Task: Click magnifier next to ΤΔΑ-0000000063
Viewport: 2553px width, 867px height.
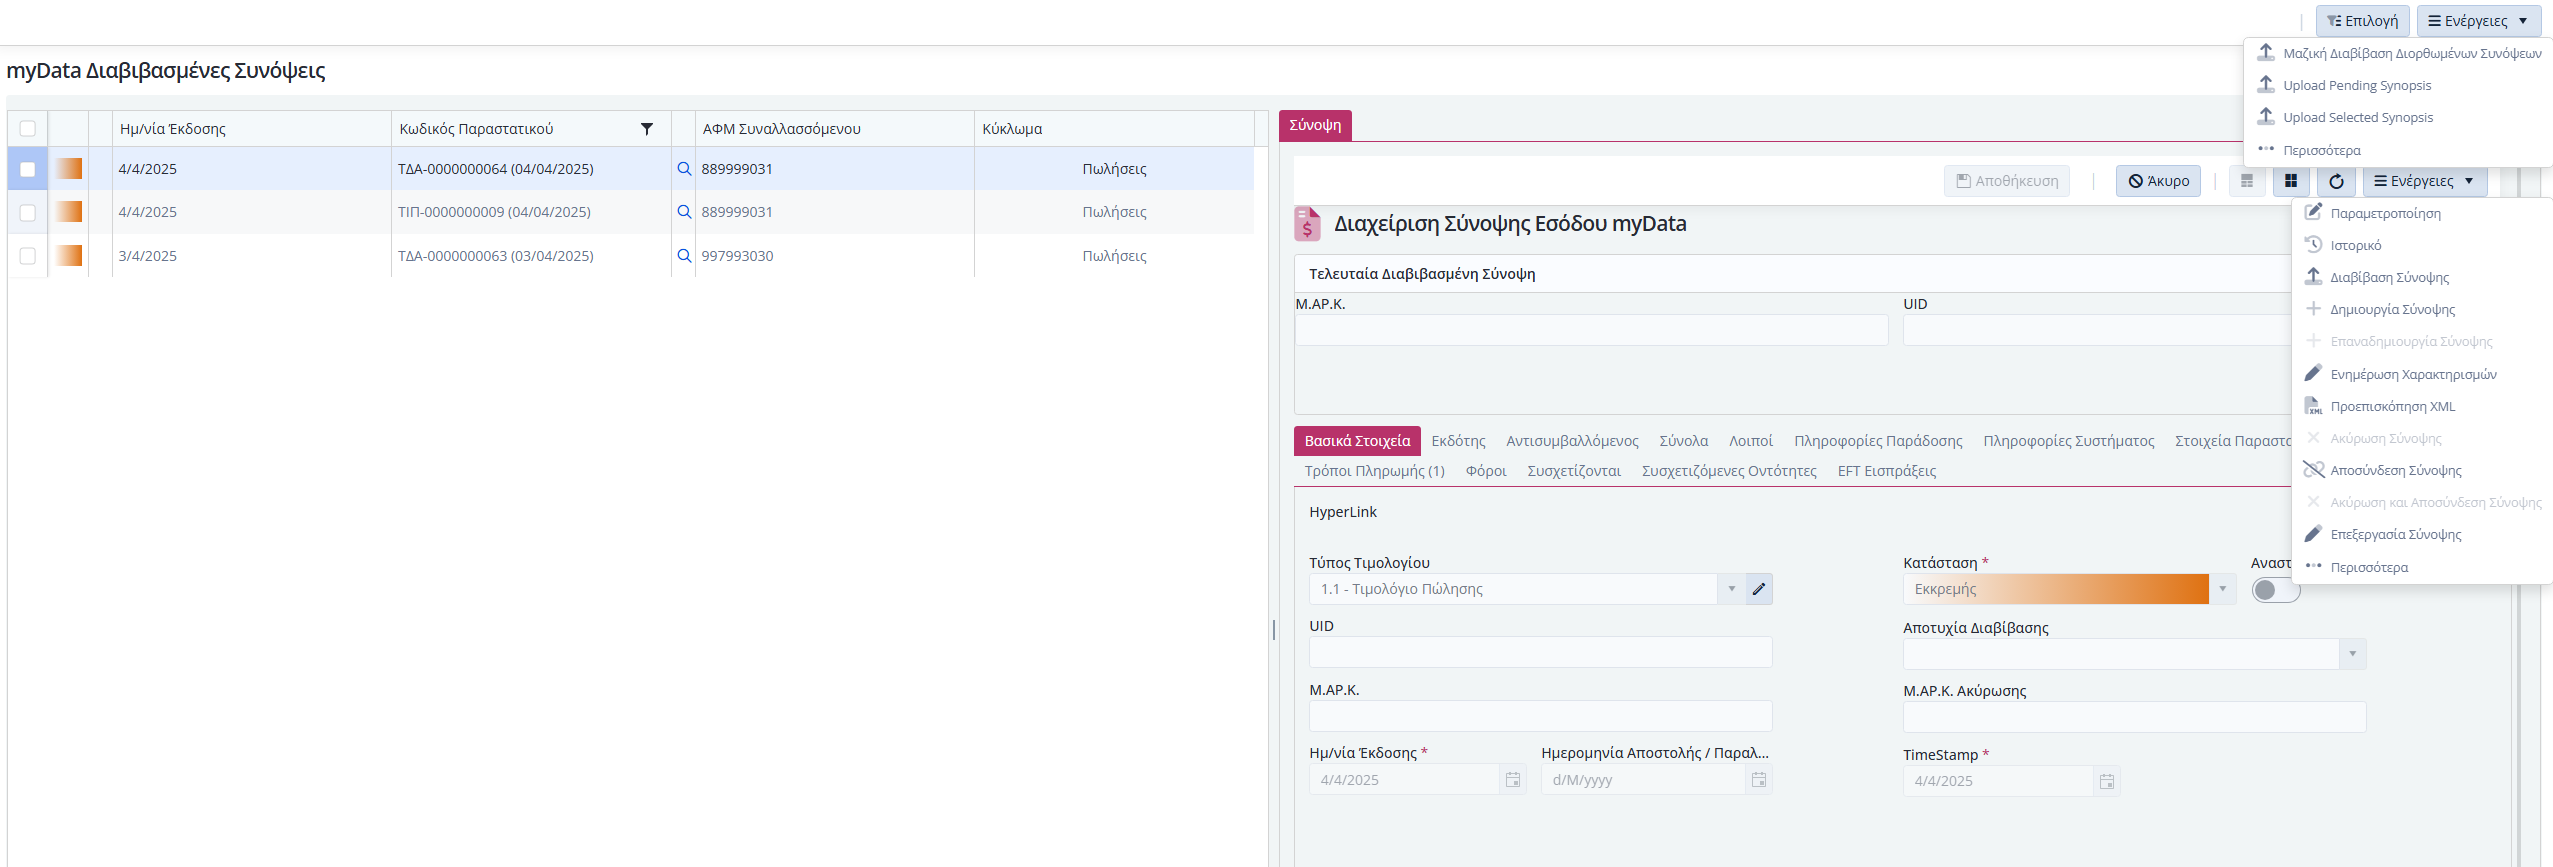Action: point(684,256)
